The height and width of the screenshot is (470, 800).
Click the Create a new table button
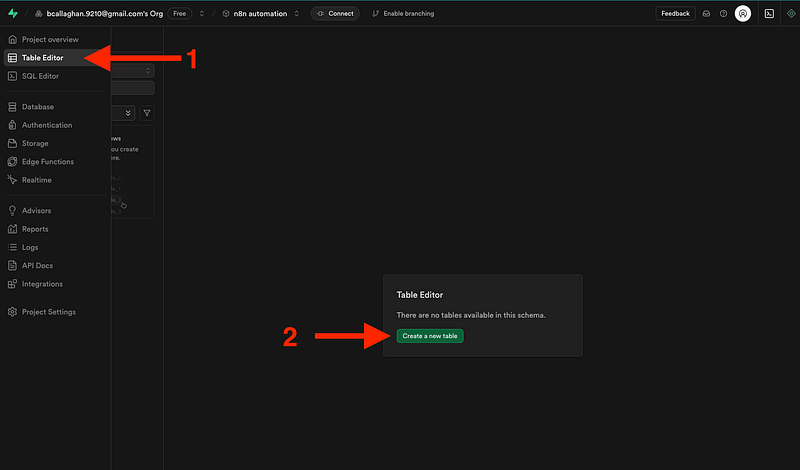pyautogui.click(x=430, y=336)
